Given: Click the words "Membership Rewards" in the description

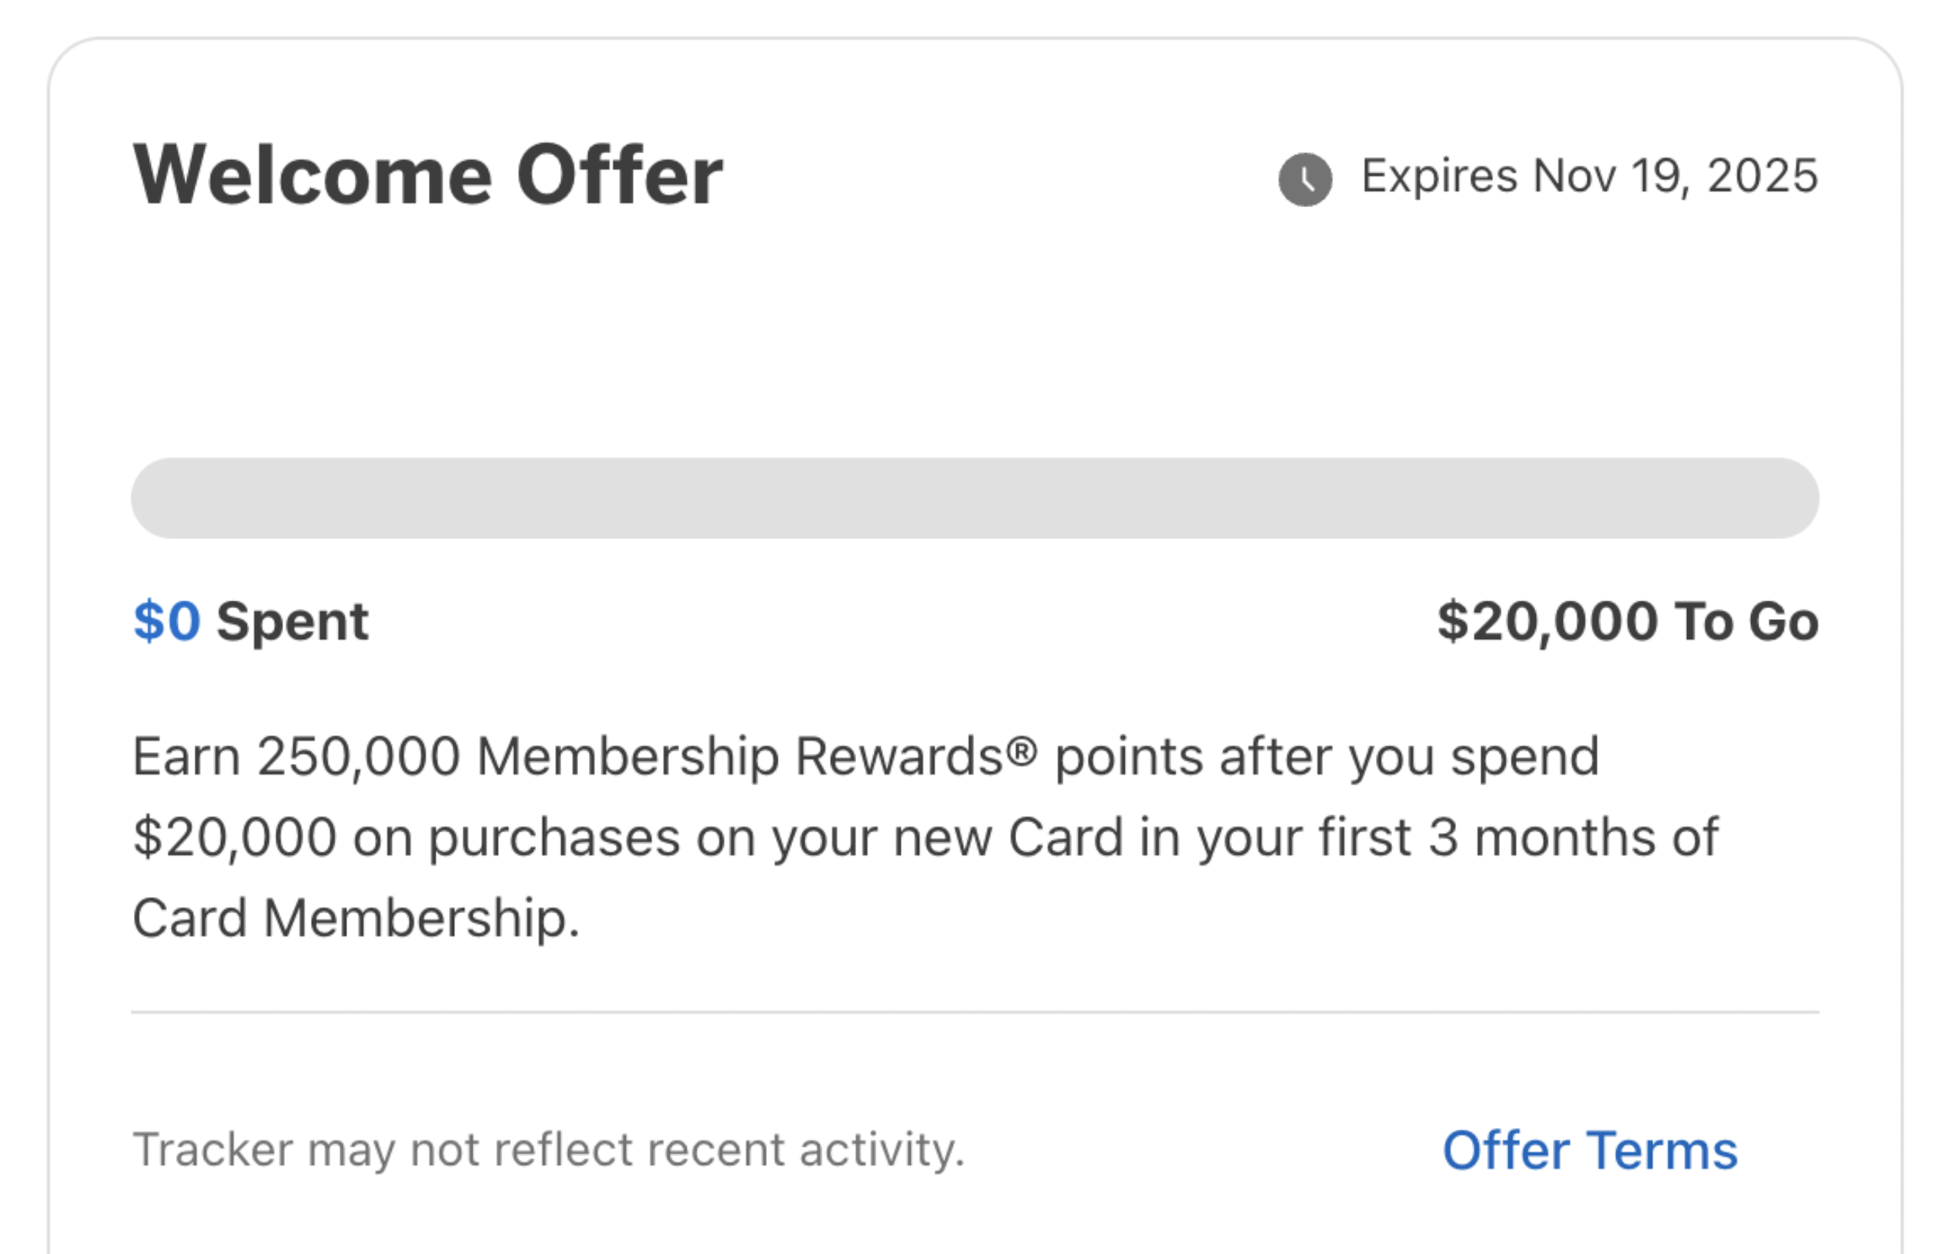Looking at the screenshot, I should (x=740, y=757).
